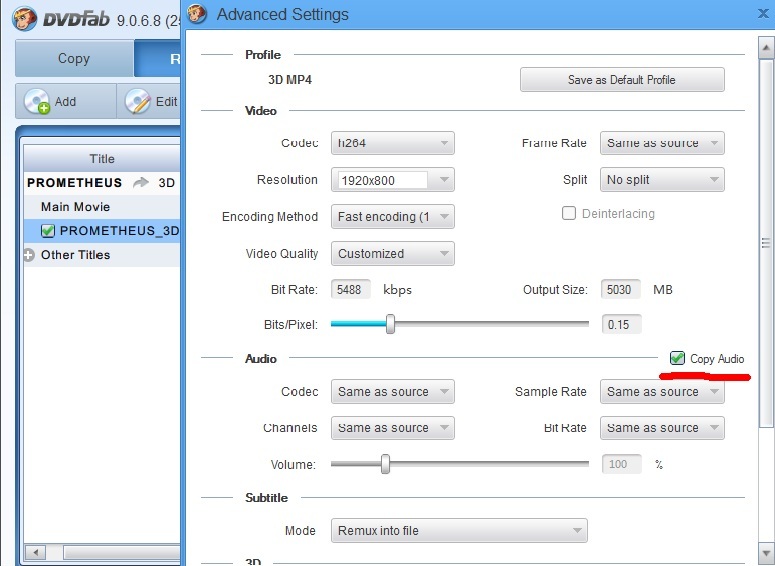Click the Add disc icon button
The image size is (775, 566).
(x=37, y=101)
